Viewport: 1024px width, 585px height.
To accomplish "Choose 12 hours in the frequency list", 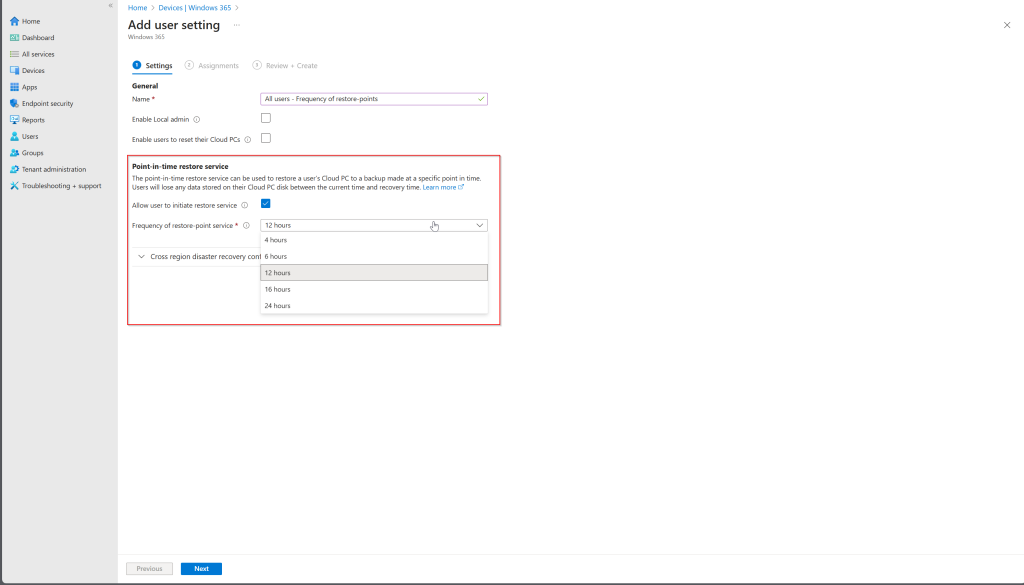I will point(374,273).
